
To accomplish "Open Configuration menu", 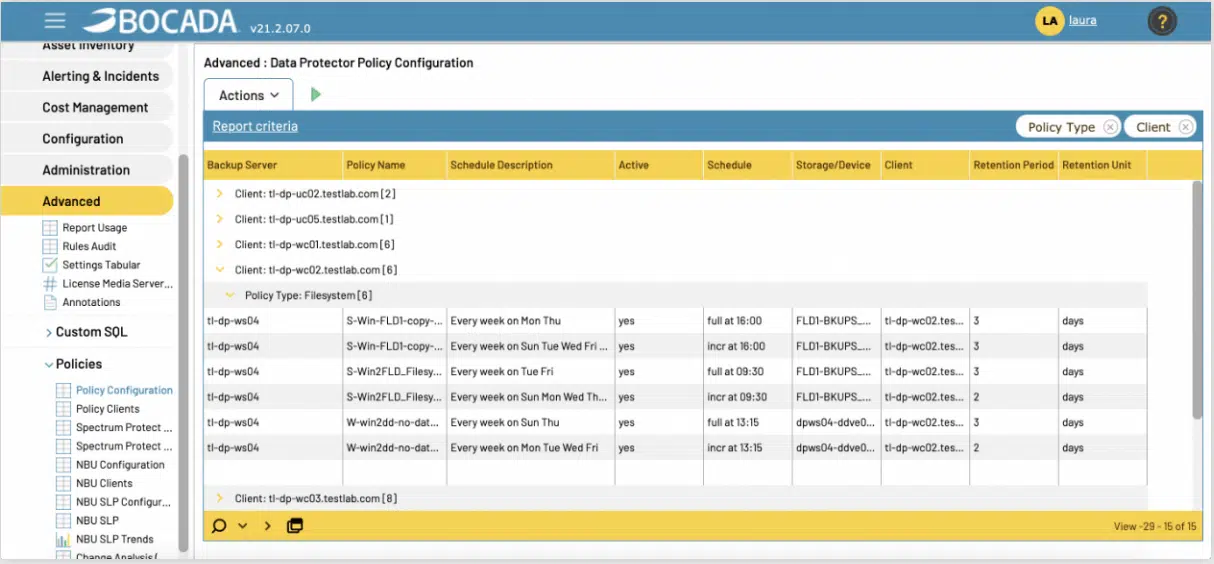I will pyautogui.click(x=83, y=139).
